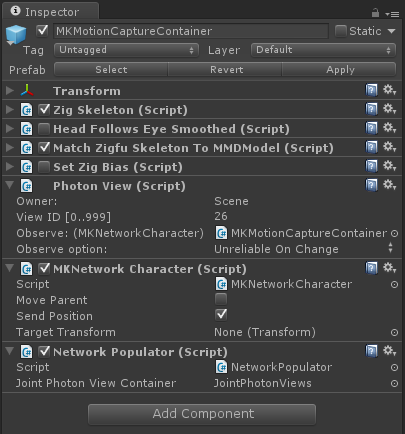Viewport: 405px width, 434px height.
Task: Expand the Transform component foldout
Action: pos(10,90)
